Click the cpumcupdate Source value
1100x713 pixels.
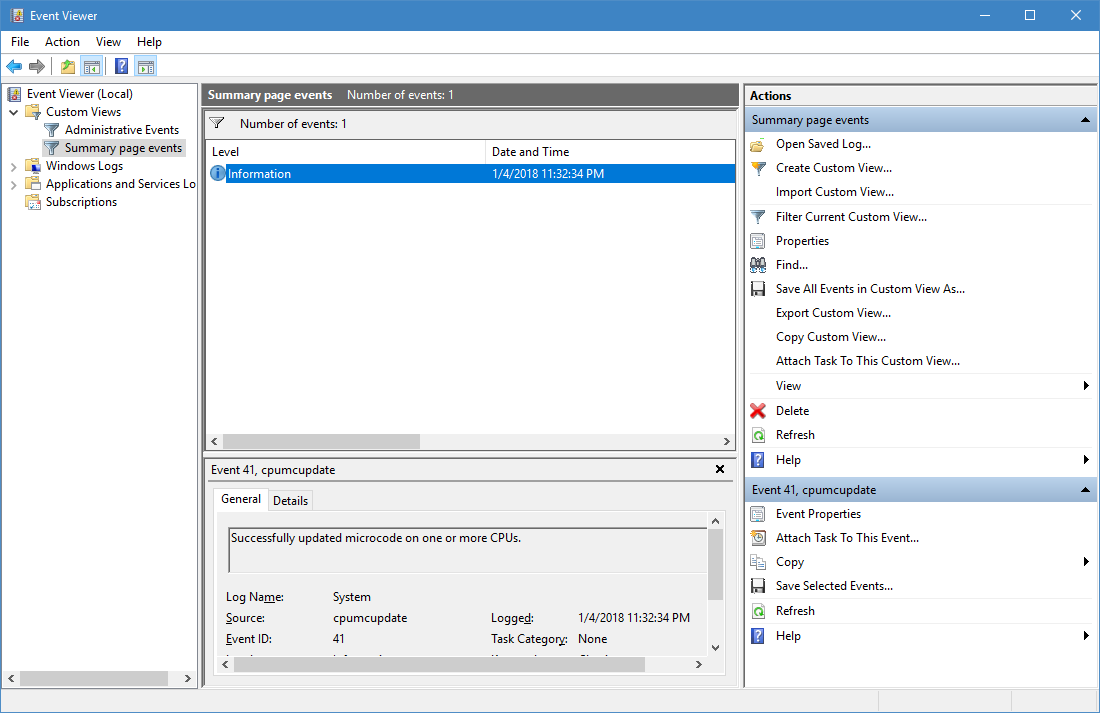pyautogui.click(x=370, y=618)
